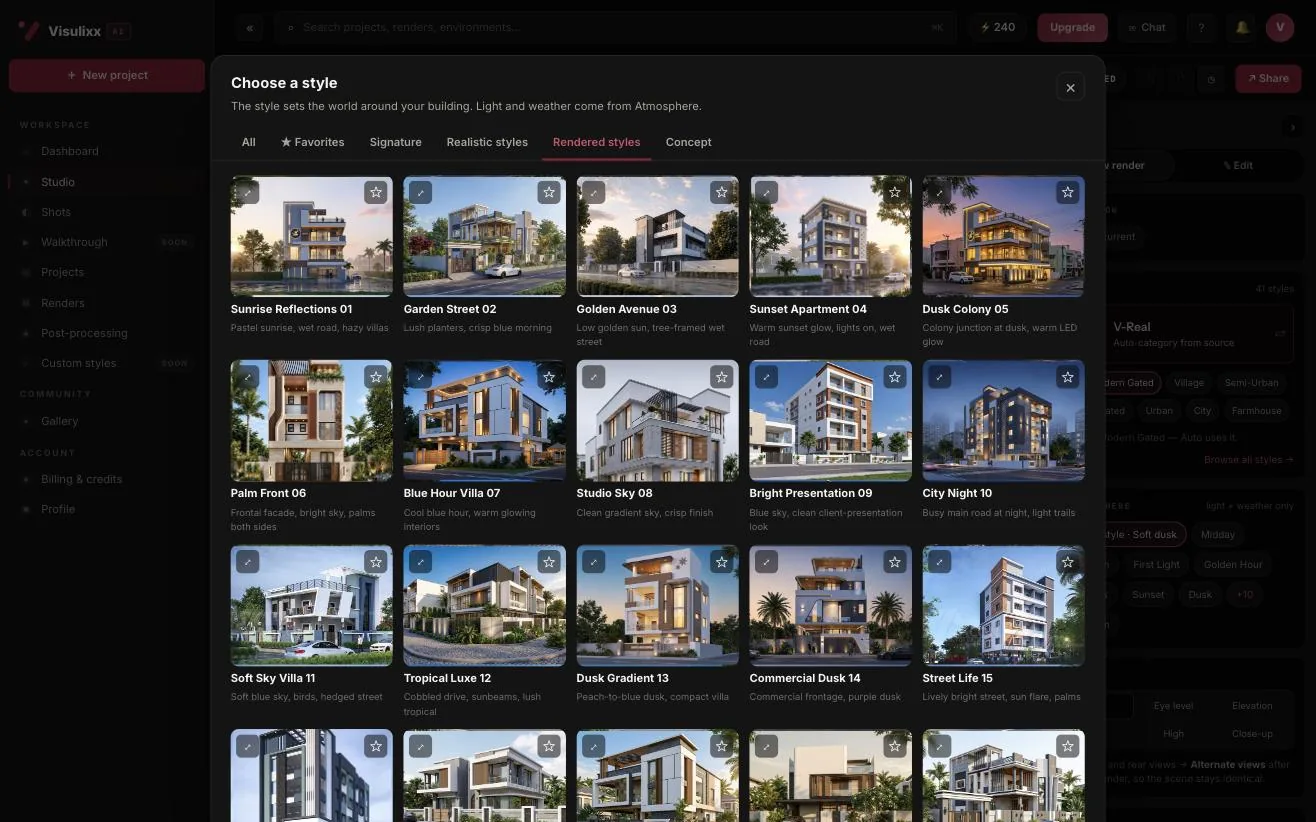This screenshot has height=822, width=1316.
Task: Switch to the Favorites tab
Action: click(x=313, y=142)
